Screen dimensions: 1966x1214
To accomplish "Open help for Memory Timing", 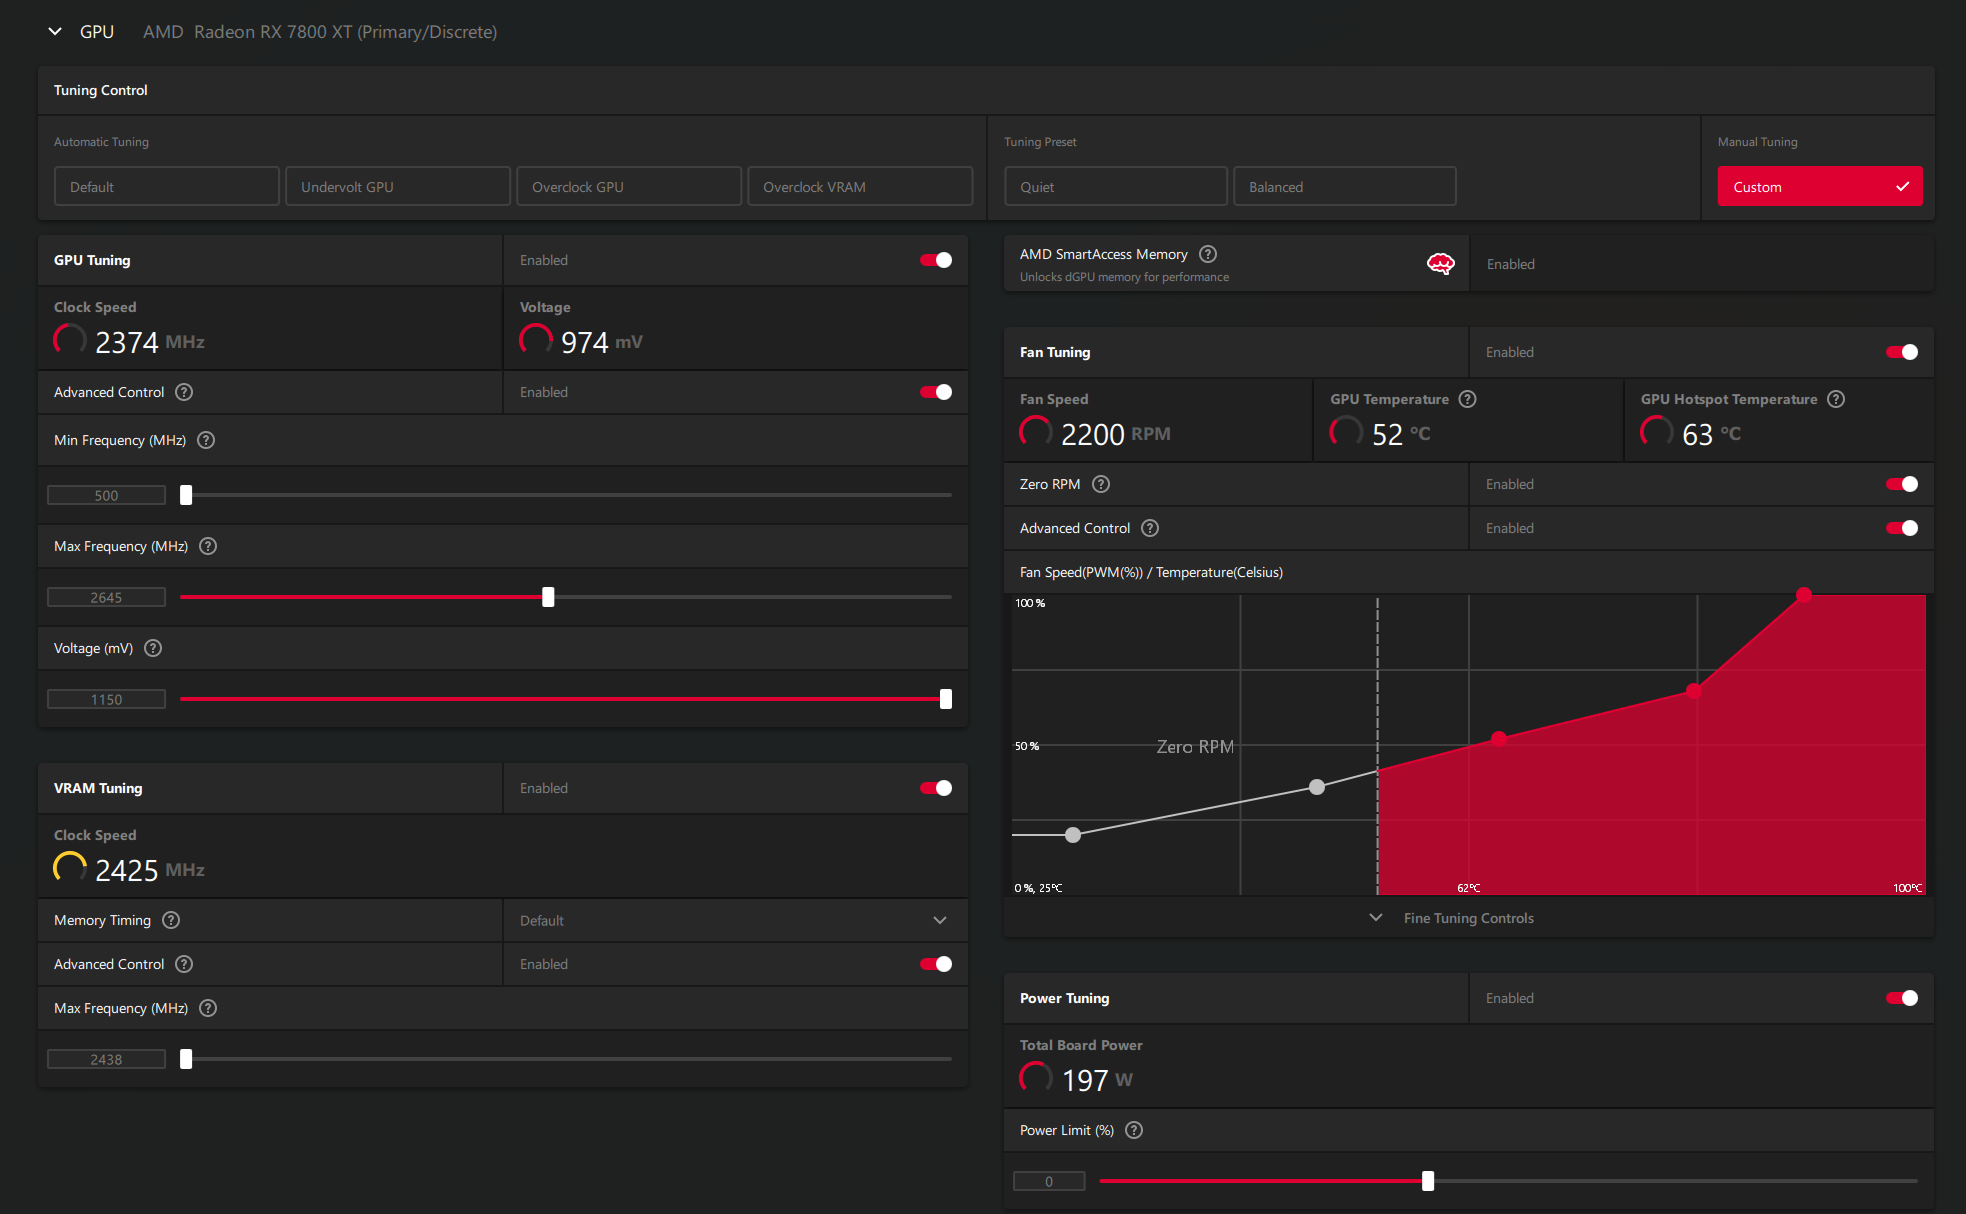I will [171, 920].
